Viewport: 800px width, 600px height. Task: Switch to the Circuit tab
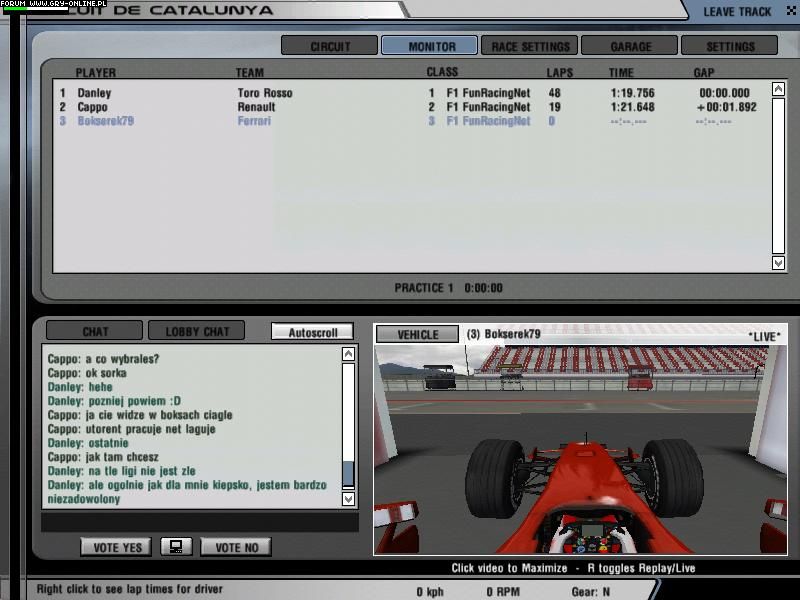point(330,46)
